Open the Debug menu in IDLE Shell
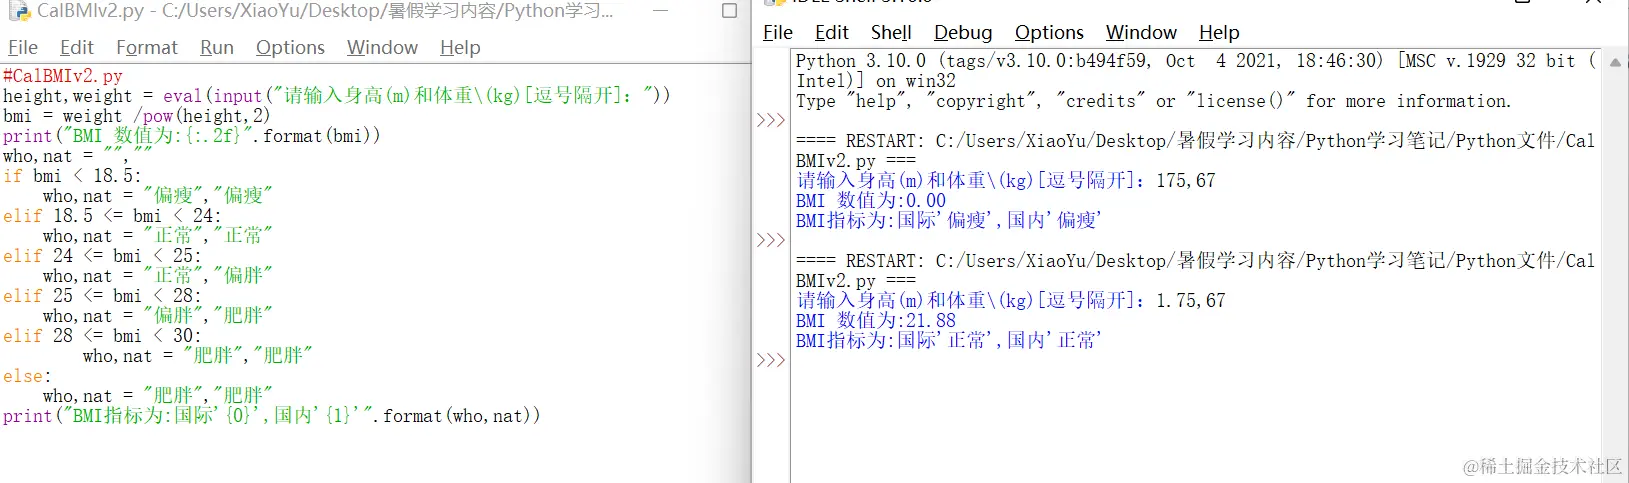Image resolution: width=1629 pixels, height=483 pixels. (963, 32)
